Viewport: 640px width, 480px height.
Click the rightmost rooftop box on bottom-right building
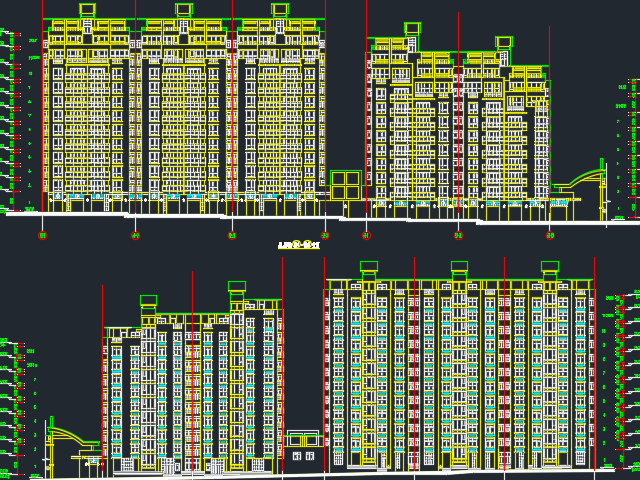tap(549, 267)
